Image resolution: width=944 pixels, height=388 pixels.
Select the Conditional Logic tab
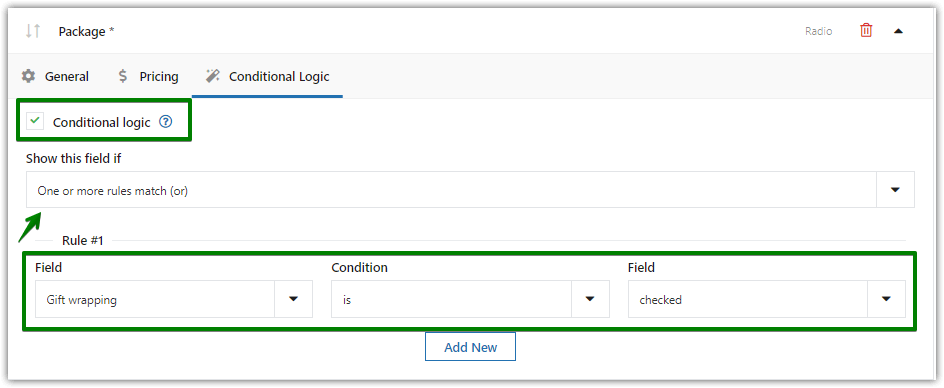268,77
